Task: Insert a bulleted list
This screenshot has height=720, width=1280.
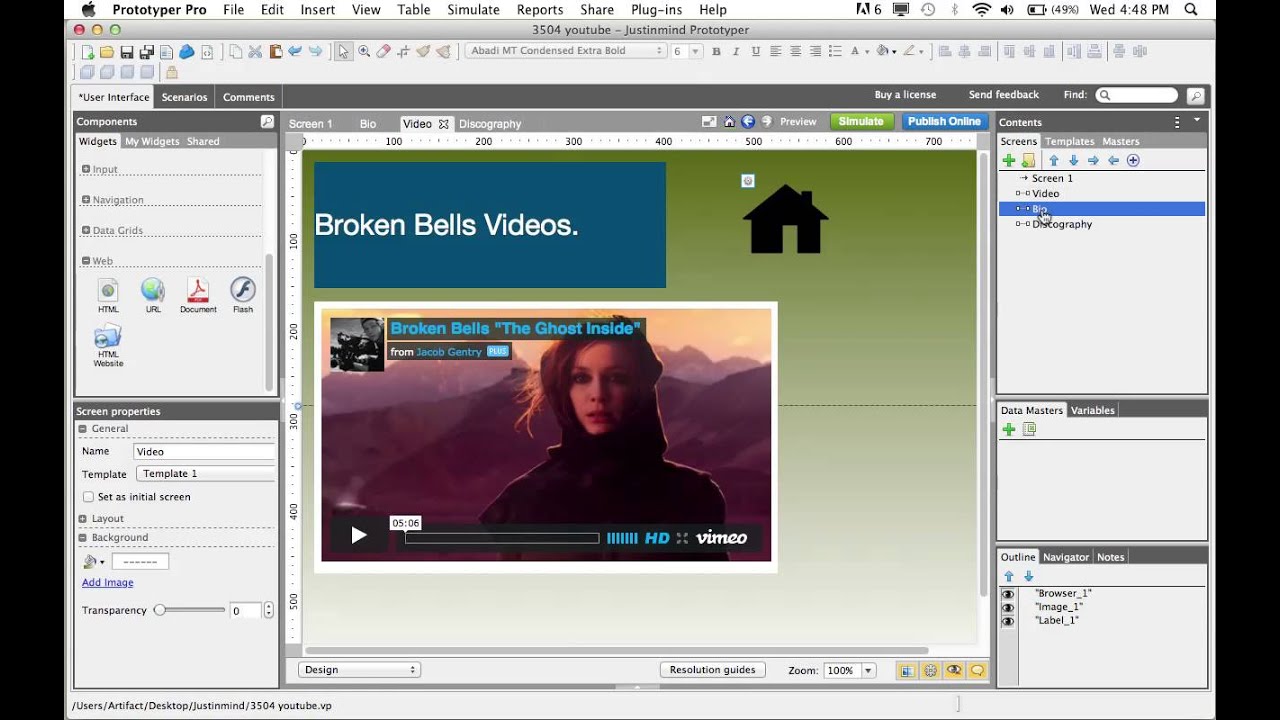Action: pyautogui.click(x=834, y=51)
